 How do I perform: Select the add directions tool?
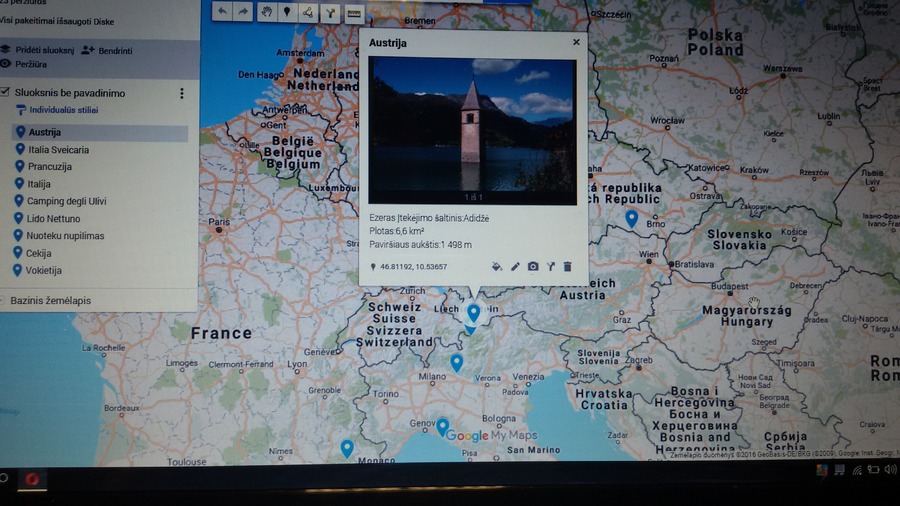[331, 13]
